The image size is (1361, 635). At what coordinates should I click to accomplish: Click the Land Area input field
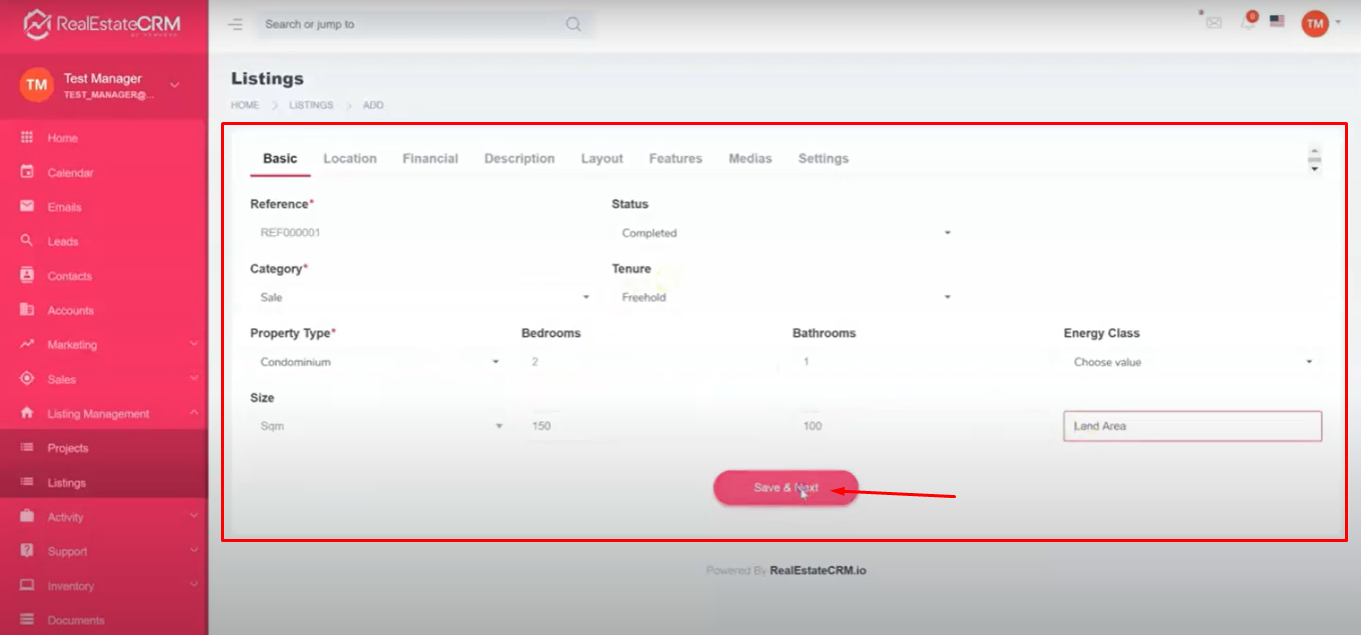pyautogui.click(x=1192, y=426)
